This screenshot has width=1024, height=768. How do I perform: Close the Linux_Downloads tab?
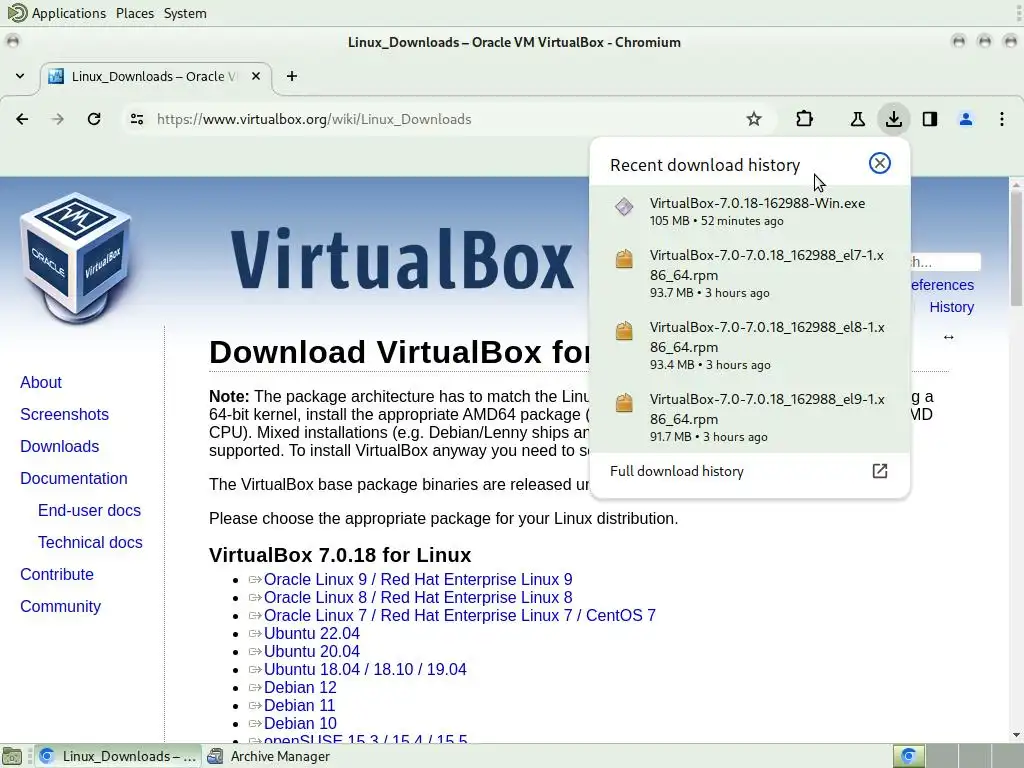click(x=256, y=76)
